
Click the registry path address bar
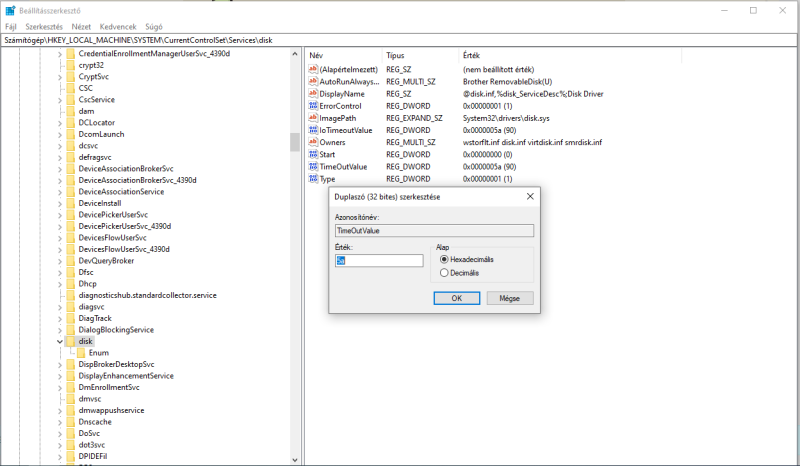tap(399, 40)
